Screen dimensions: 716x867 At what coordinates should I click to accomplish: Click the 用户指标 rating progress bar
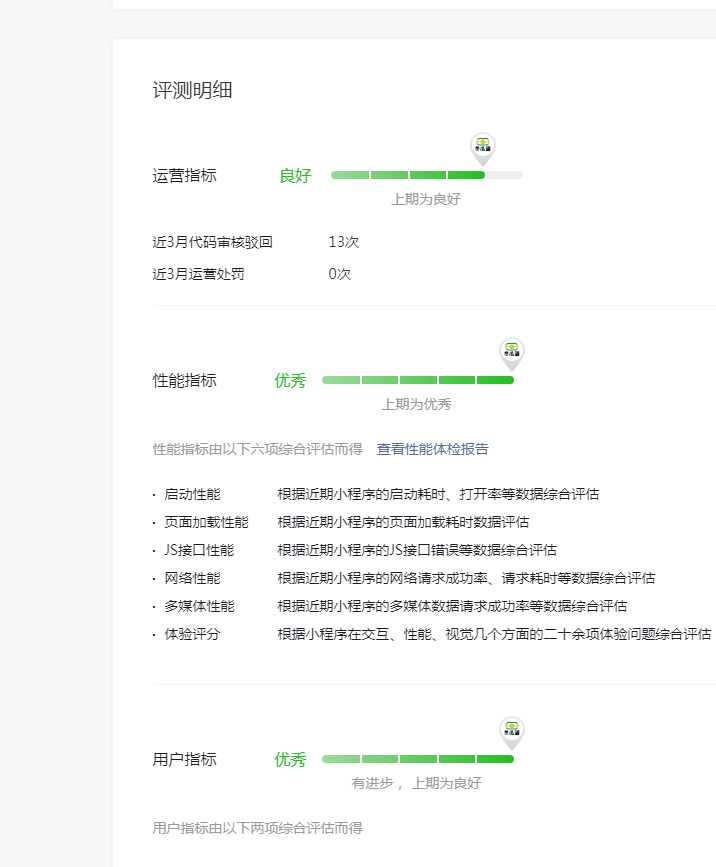[x=418, y=759]
